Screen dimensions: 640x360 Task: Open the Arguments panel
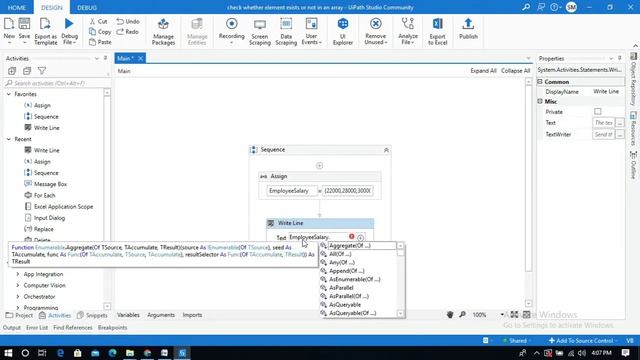[x=161, y=315]
